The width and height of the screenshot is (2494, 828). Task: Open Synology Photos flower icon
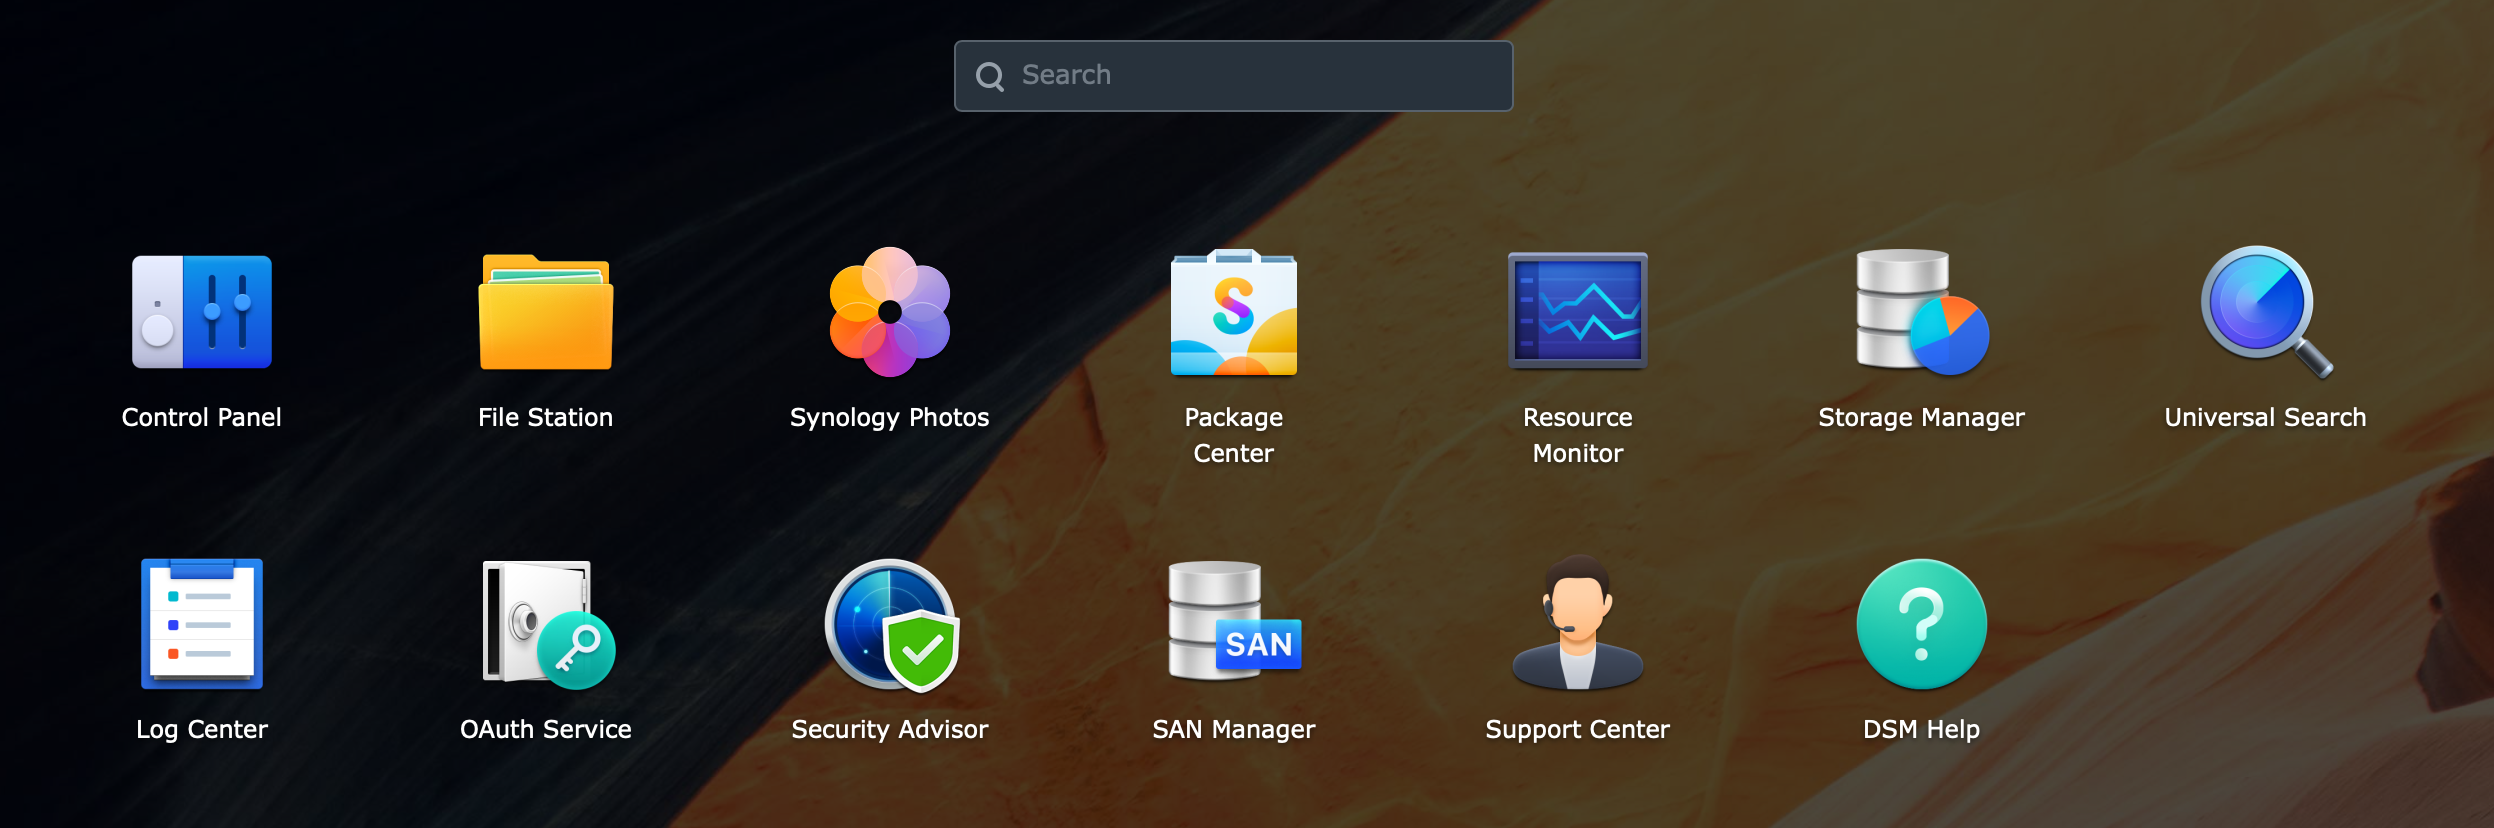tap(890, 312)
